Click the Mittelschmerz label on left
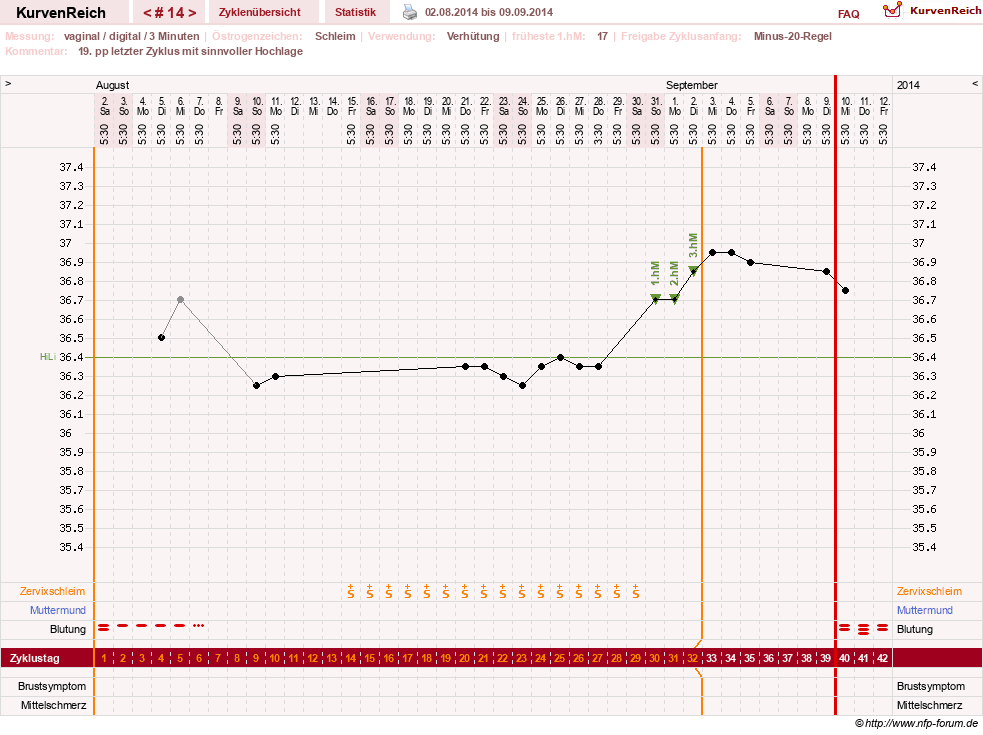This screenshot has height=735, width=983. click(x=53, y=705)
